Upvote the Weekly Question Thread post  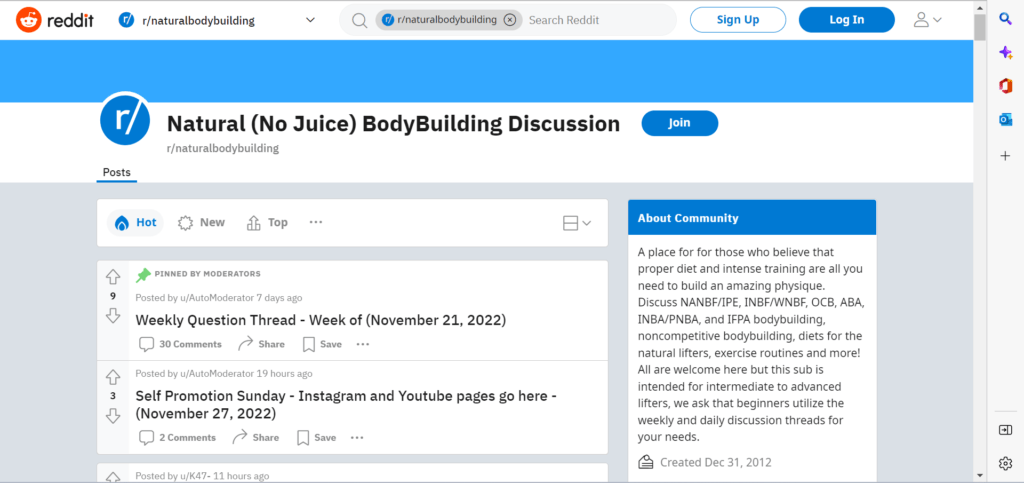[113, 277]
